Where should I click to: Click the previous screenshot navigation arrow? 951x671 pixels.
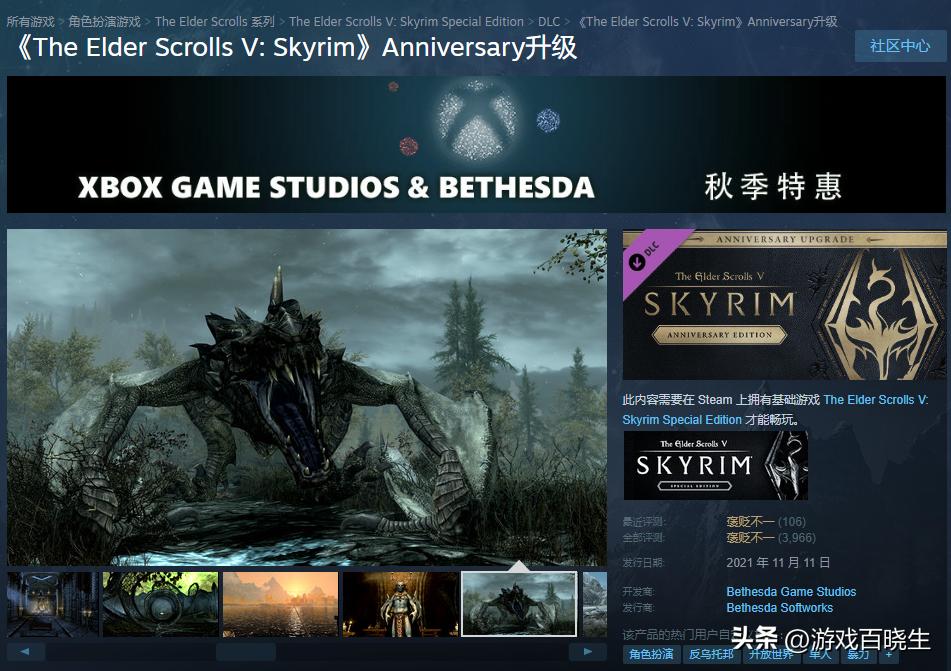(26, 651)
